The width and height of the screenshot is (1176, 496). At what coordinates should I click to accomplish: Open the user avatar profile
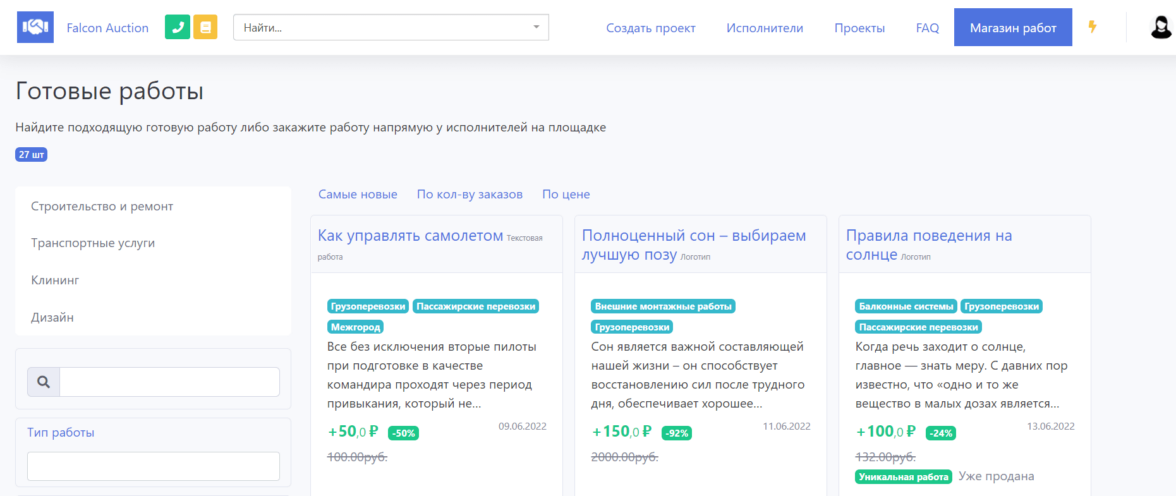[1161, 27]
